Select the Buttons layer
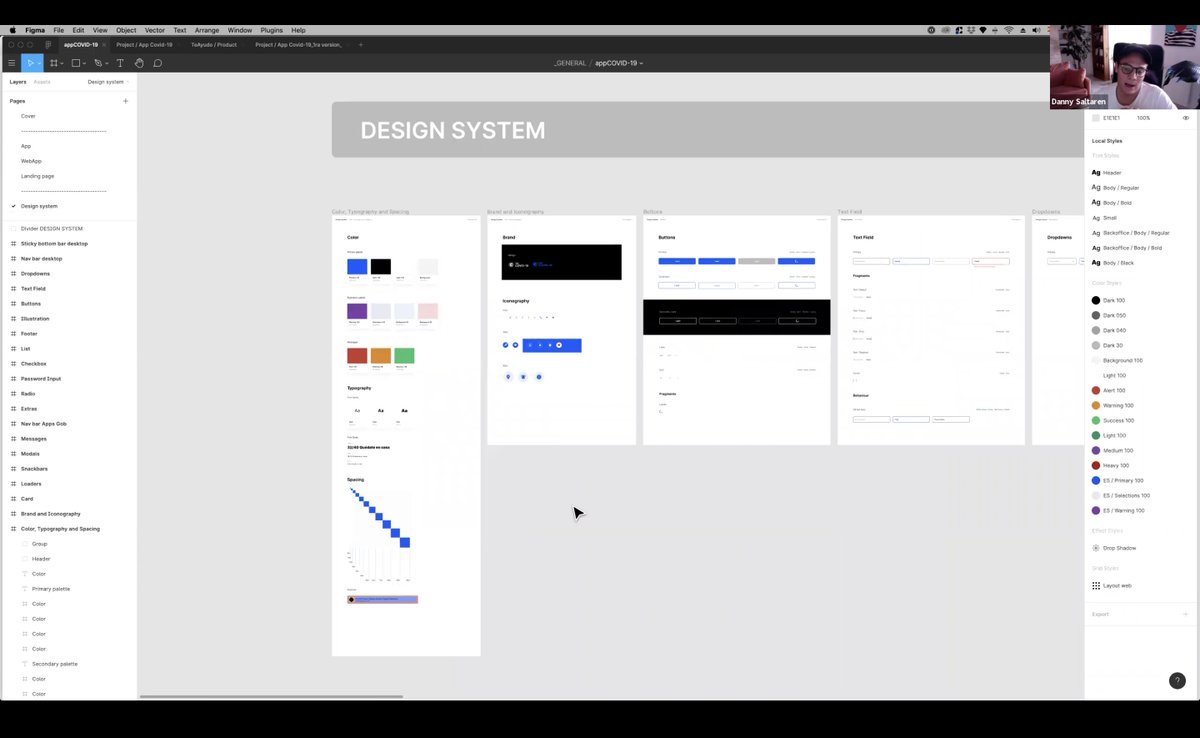This screenshot has width=1200, height=738. click(x=31, y=303)
